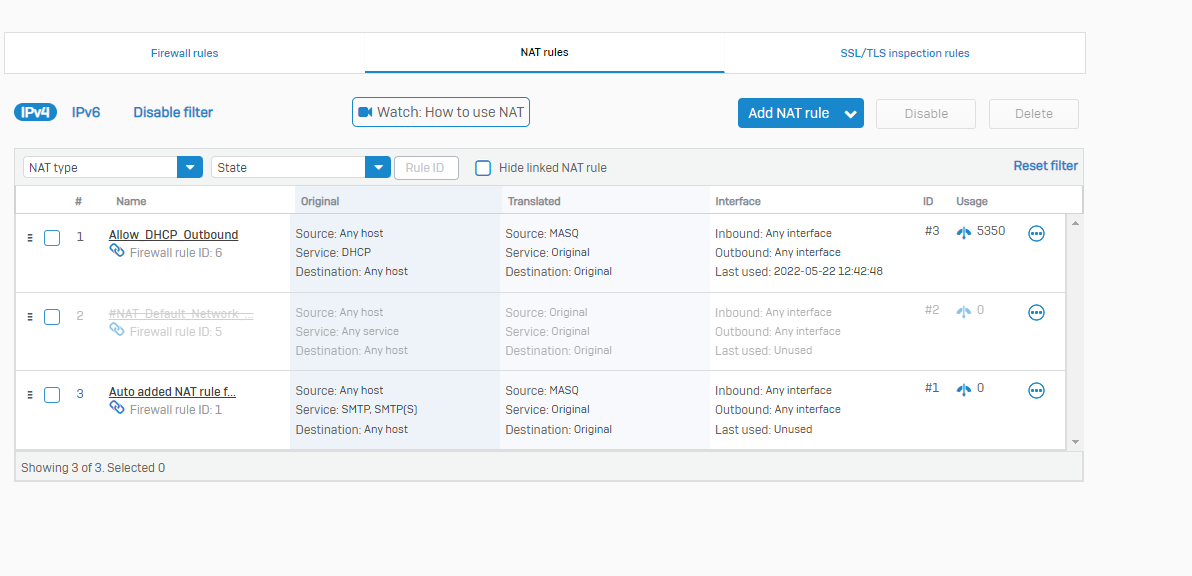The width and height of the screenshot is (1192, 576).
Task: Click the drag handle of Auto added NAT rule row
Action: click(30, 394)
